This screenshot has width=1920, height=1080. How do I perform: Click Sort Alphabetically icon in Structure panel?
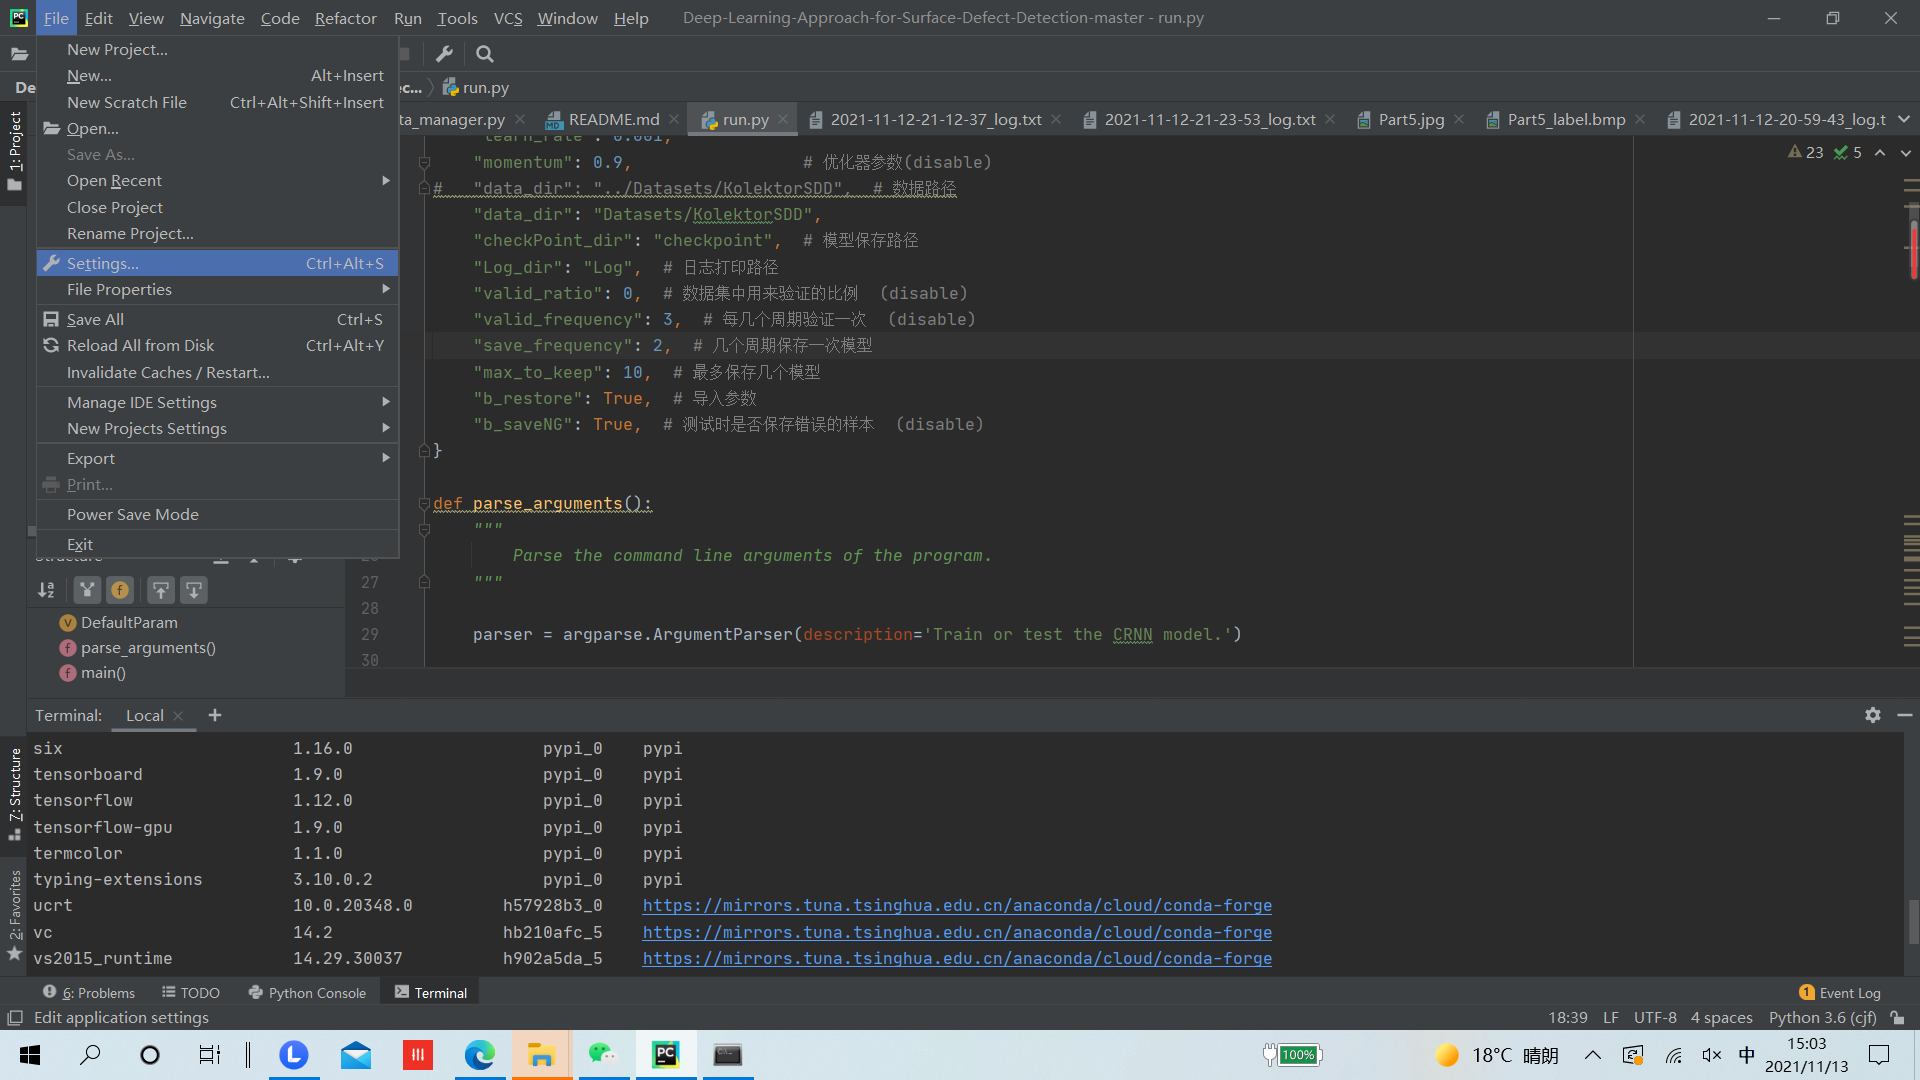tap(47, 590)
